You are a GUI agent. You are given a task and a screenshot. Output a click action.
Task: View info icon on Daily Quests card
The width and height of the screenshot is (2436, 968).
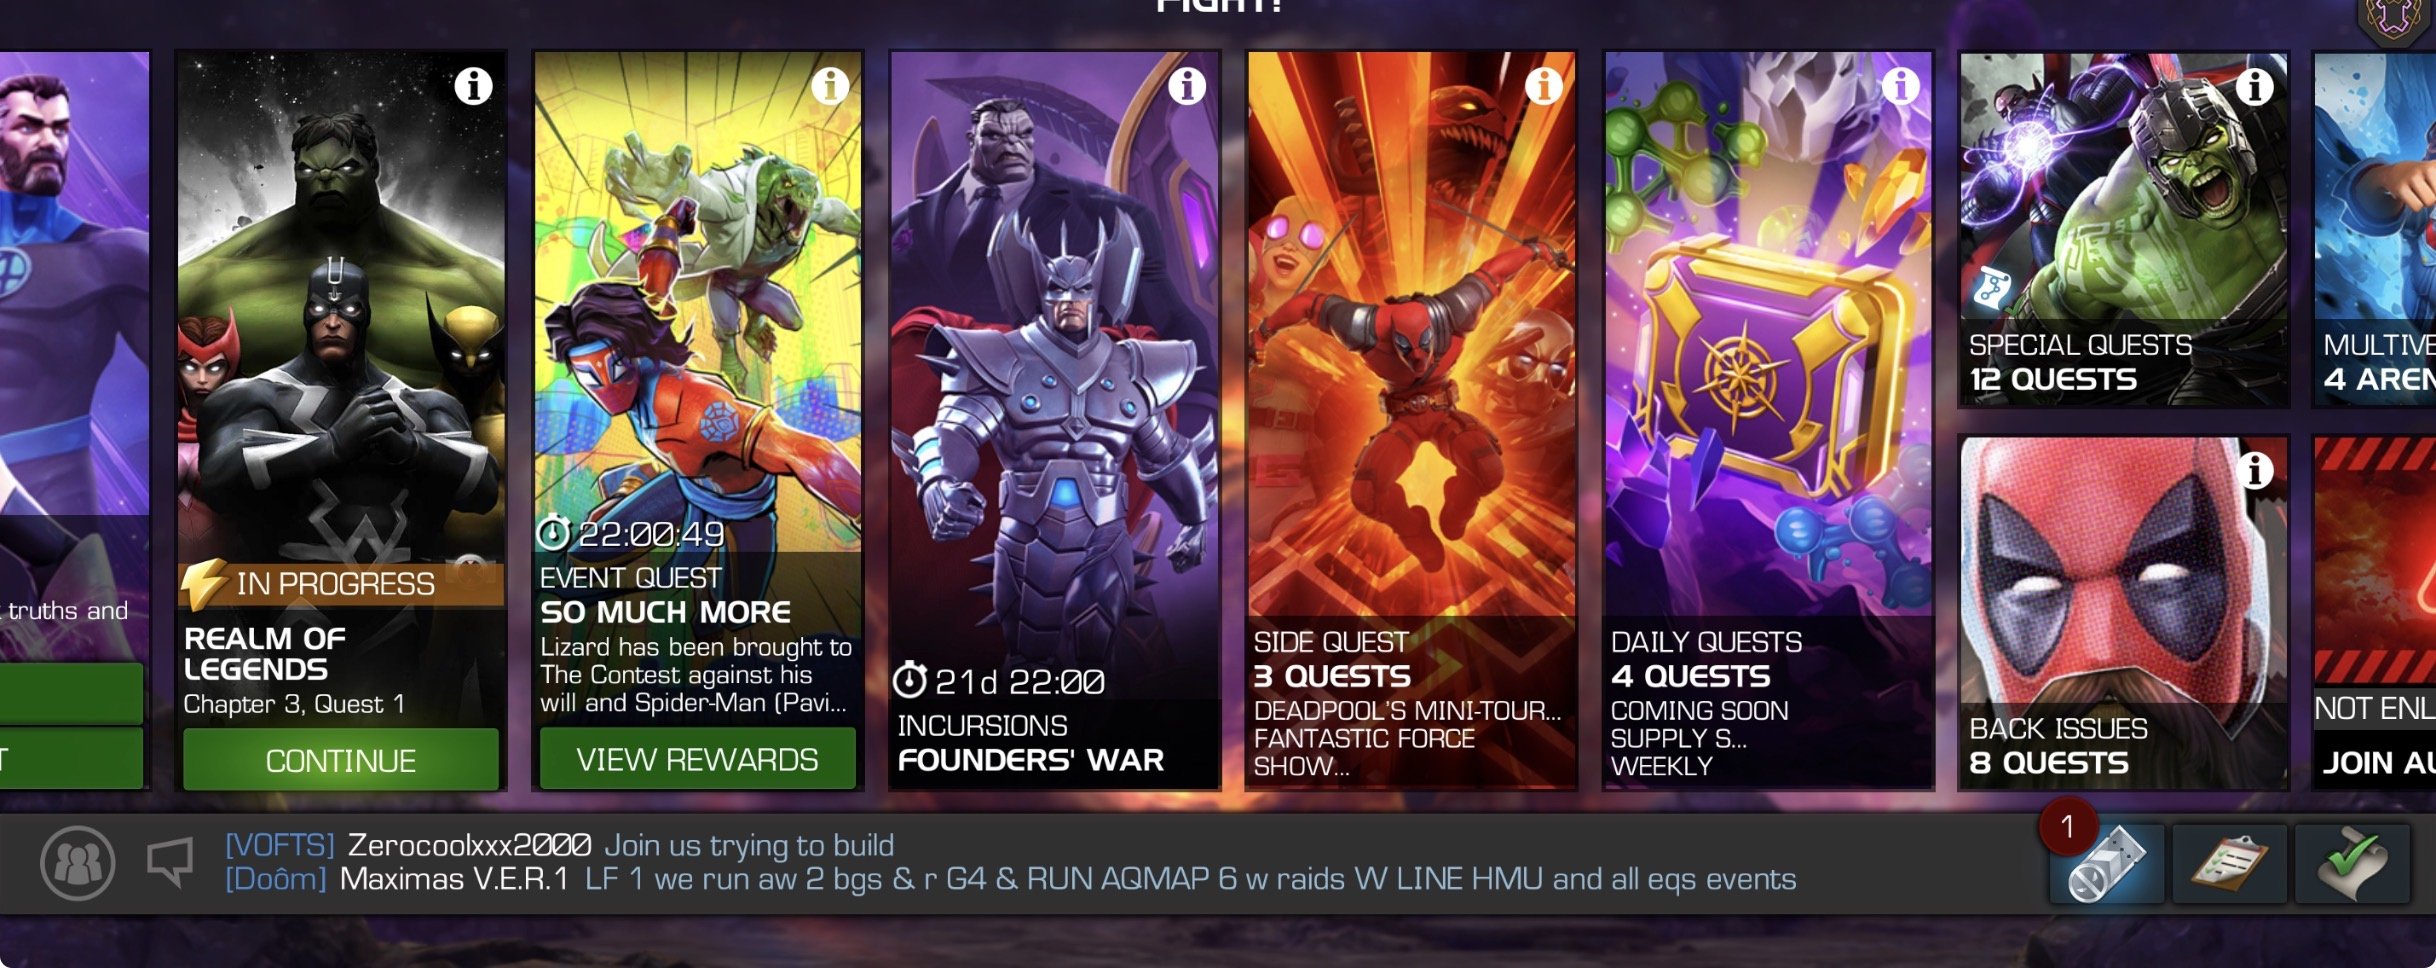(x=1901, y=87)
